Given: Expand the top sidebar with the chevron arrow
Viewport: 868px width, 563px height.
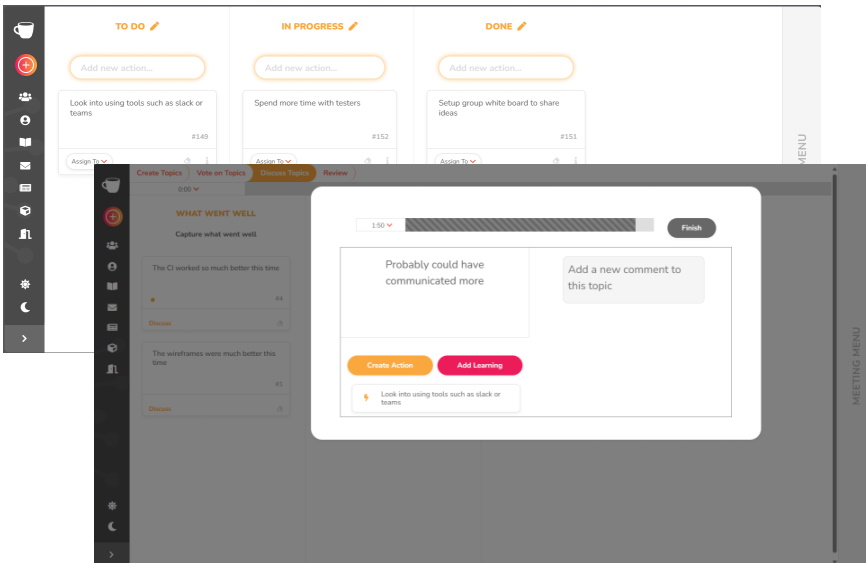Looking at the screenshot, I should click(25, 339).
